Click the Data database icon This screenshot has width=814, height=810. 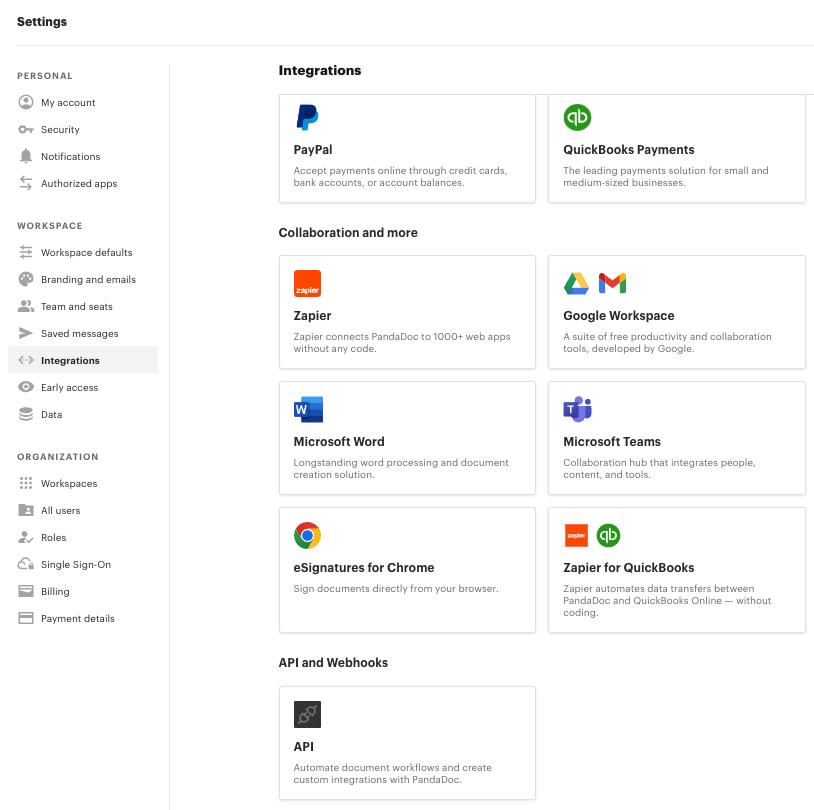[26, 414]
